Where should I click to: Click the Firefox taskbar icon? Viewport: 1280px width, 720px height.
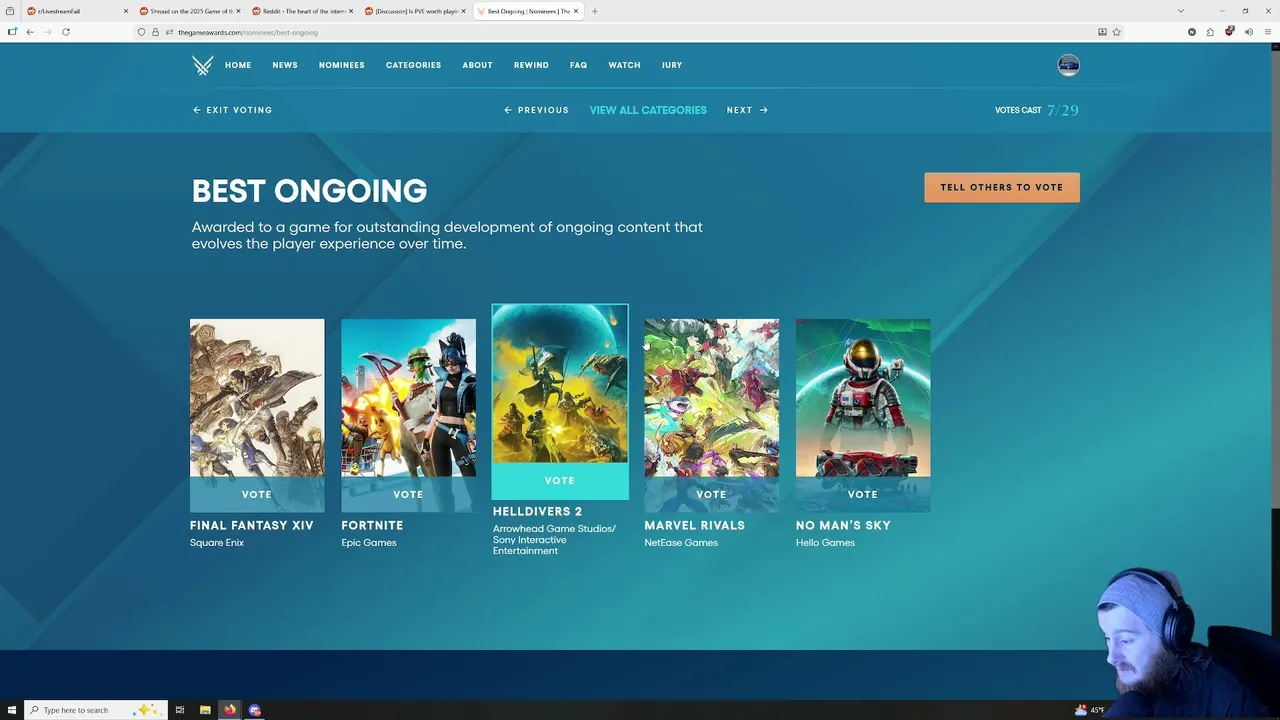pyautogui.click(x=230, y=710)
